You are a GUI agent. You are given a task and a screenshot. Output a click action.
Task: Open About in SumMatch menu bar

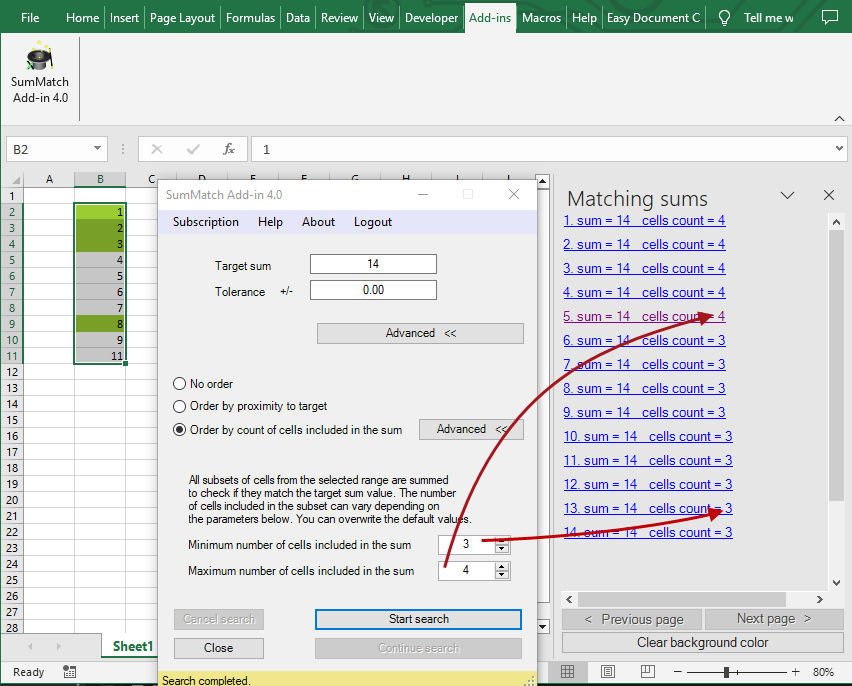[318, 222]
